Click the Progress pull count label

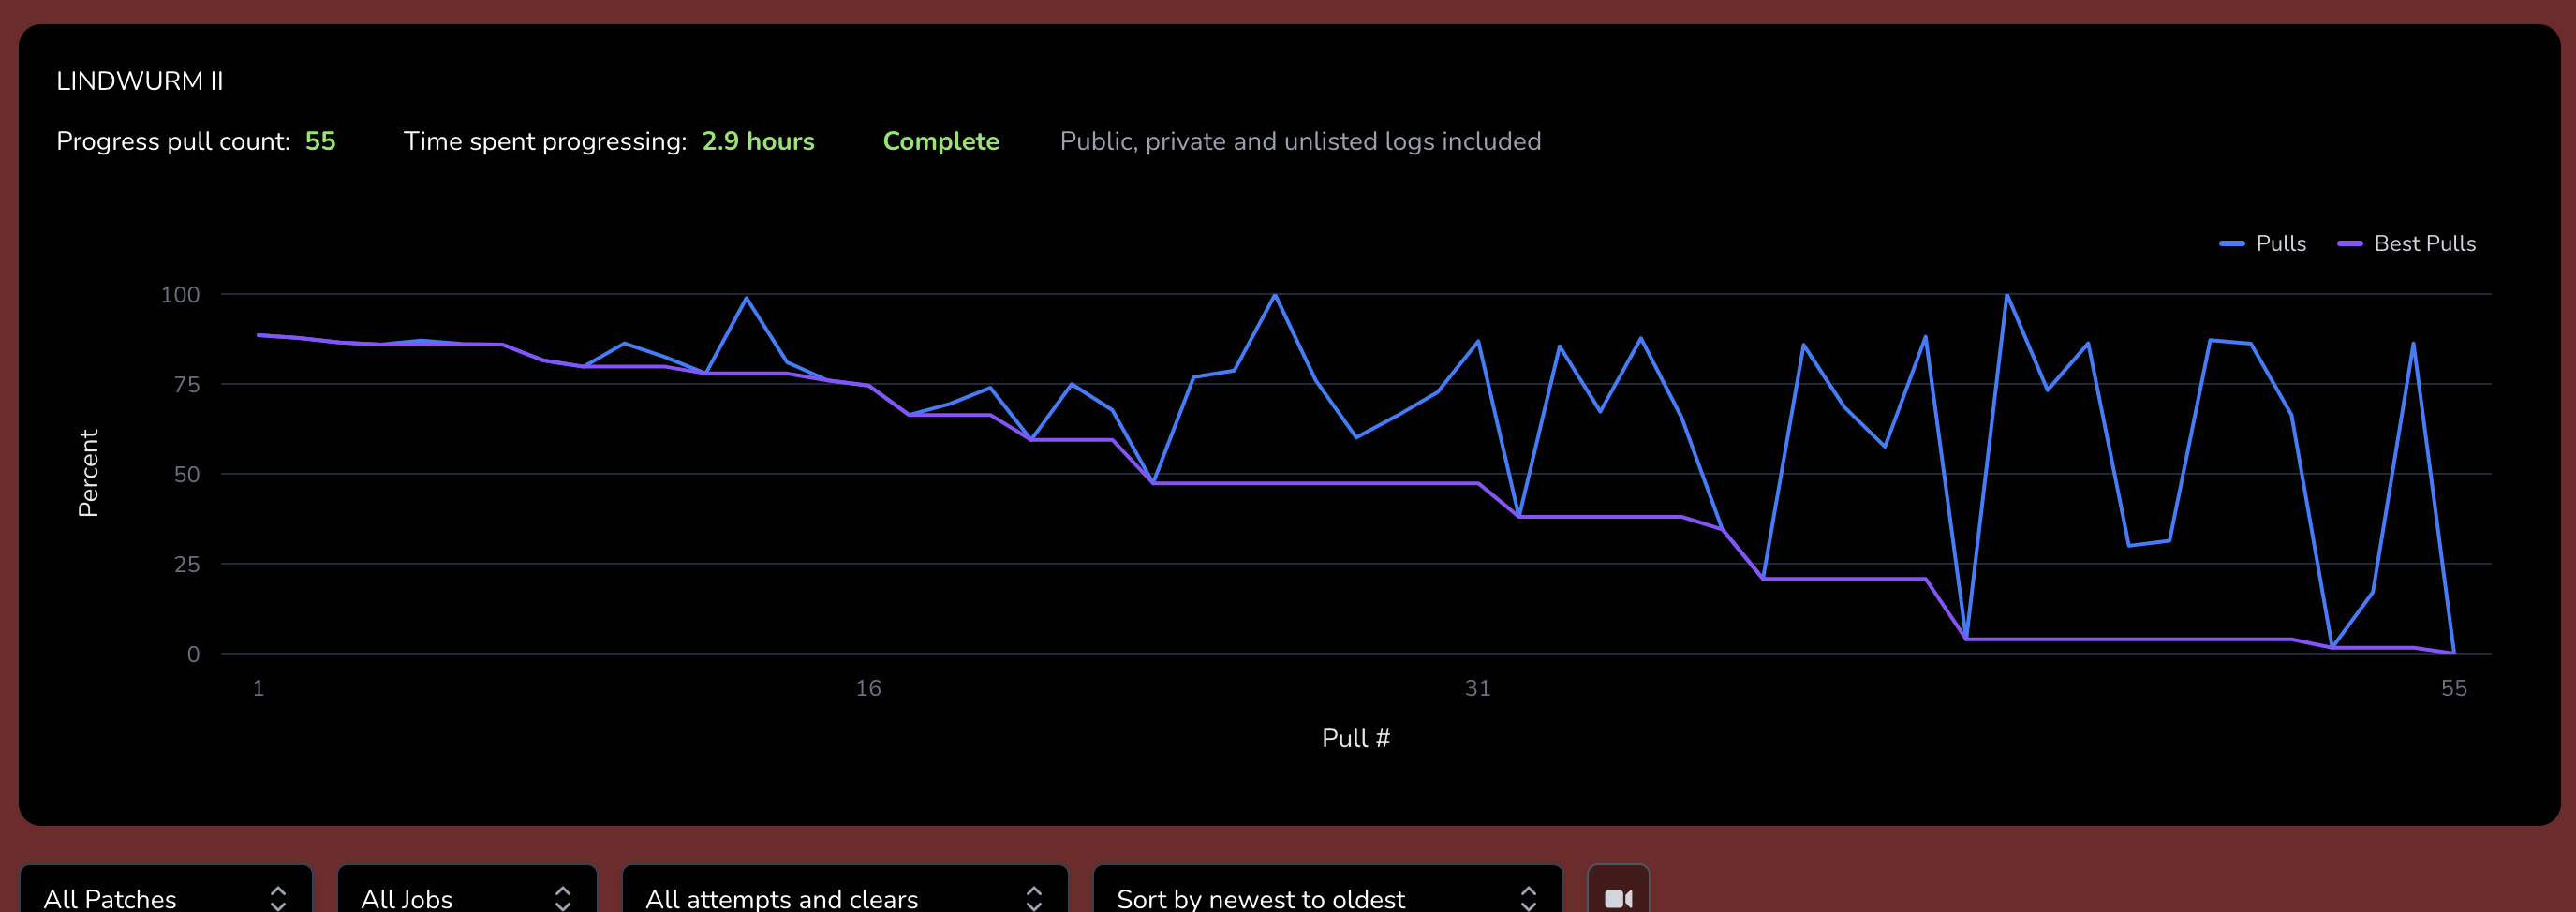click(173, 141)
